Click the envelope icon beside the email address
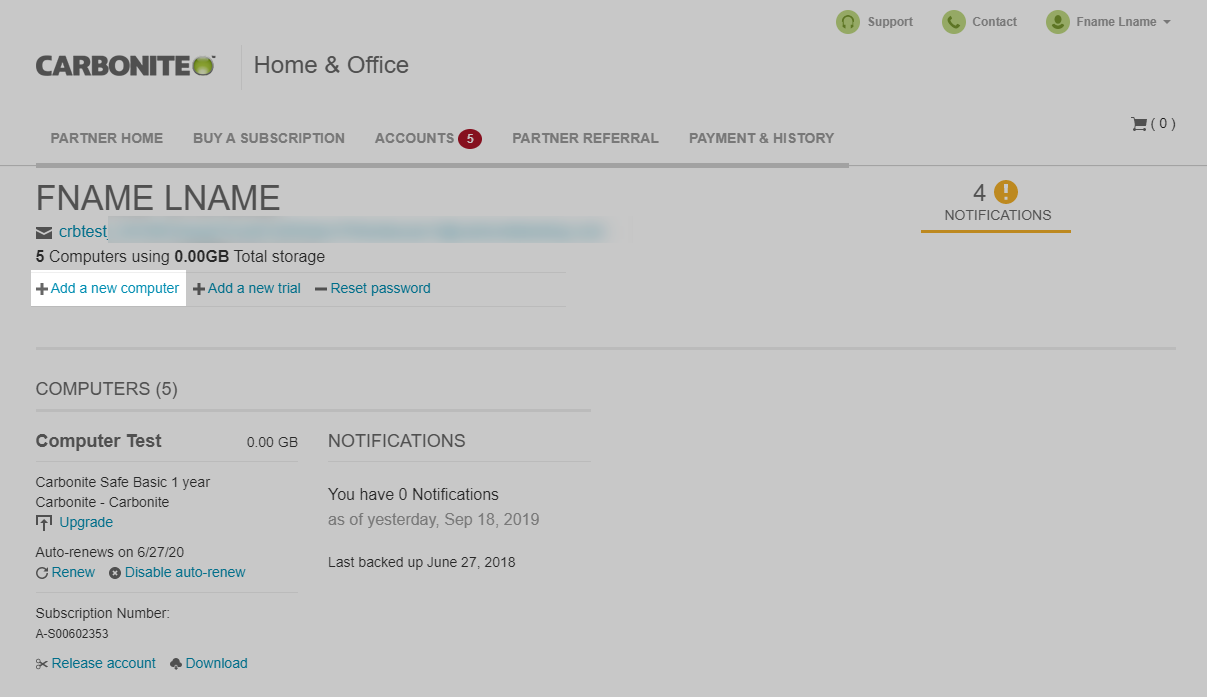Image resolution: width=1207 pixels, height=697 pixels. tap(44, 231)
